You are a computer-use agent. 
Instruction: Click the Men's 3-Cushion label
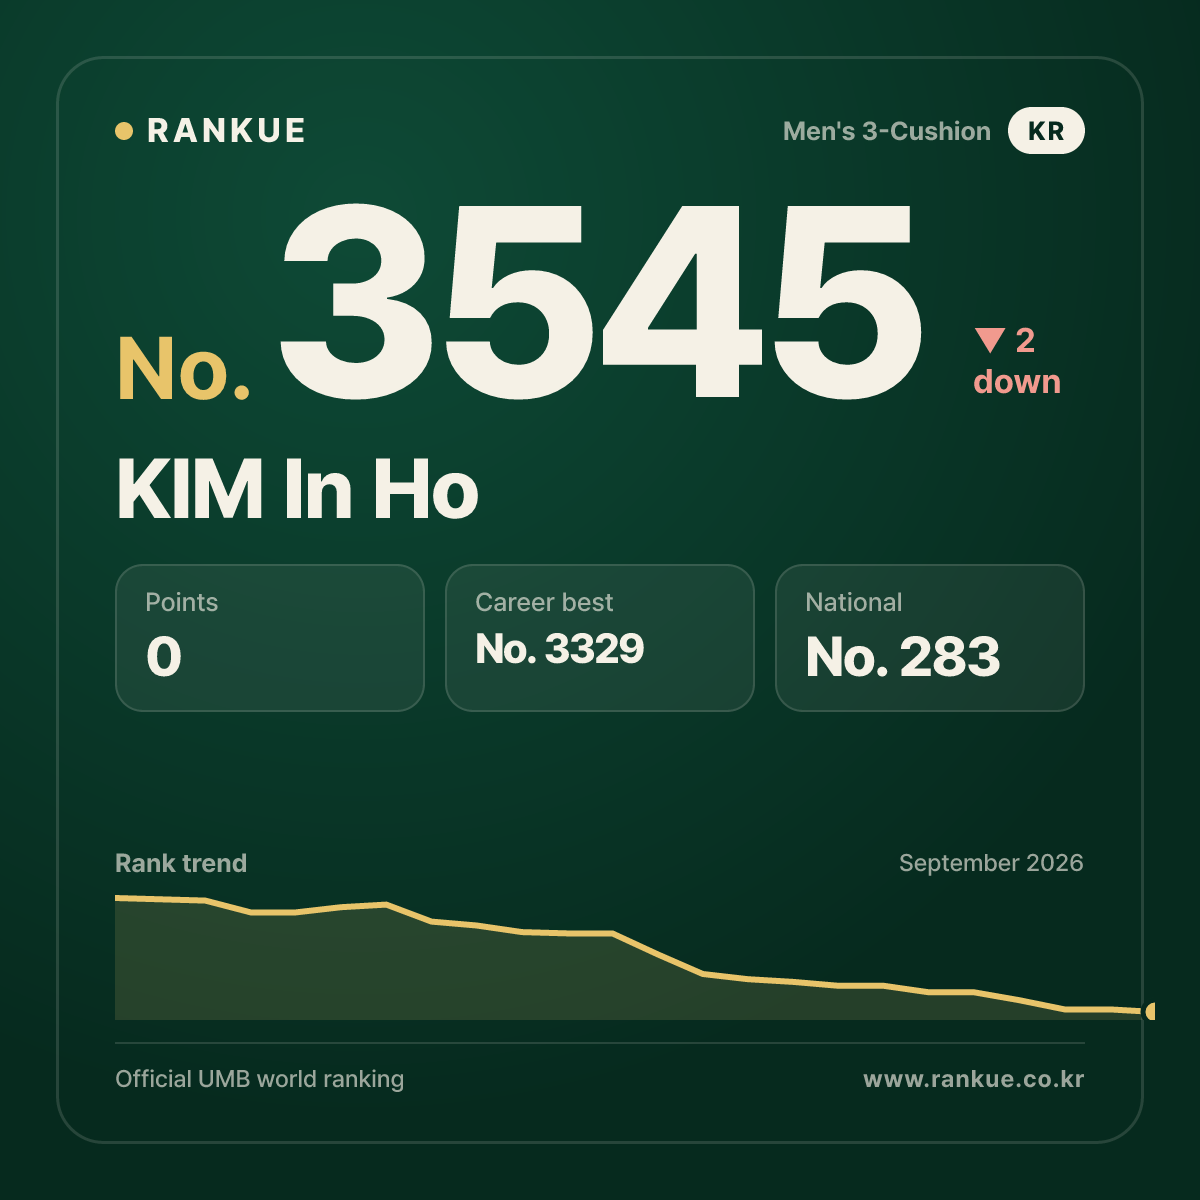tap(887, 131)
